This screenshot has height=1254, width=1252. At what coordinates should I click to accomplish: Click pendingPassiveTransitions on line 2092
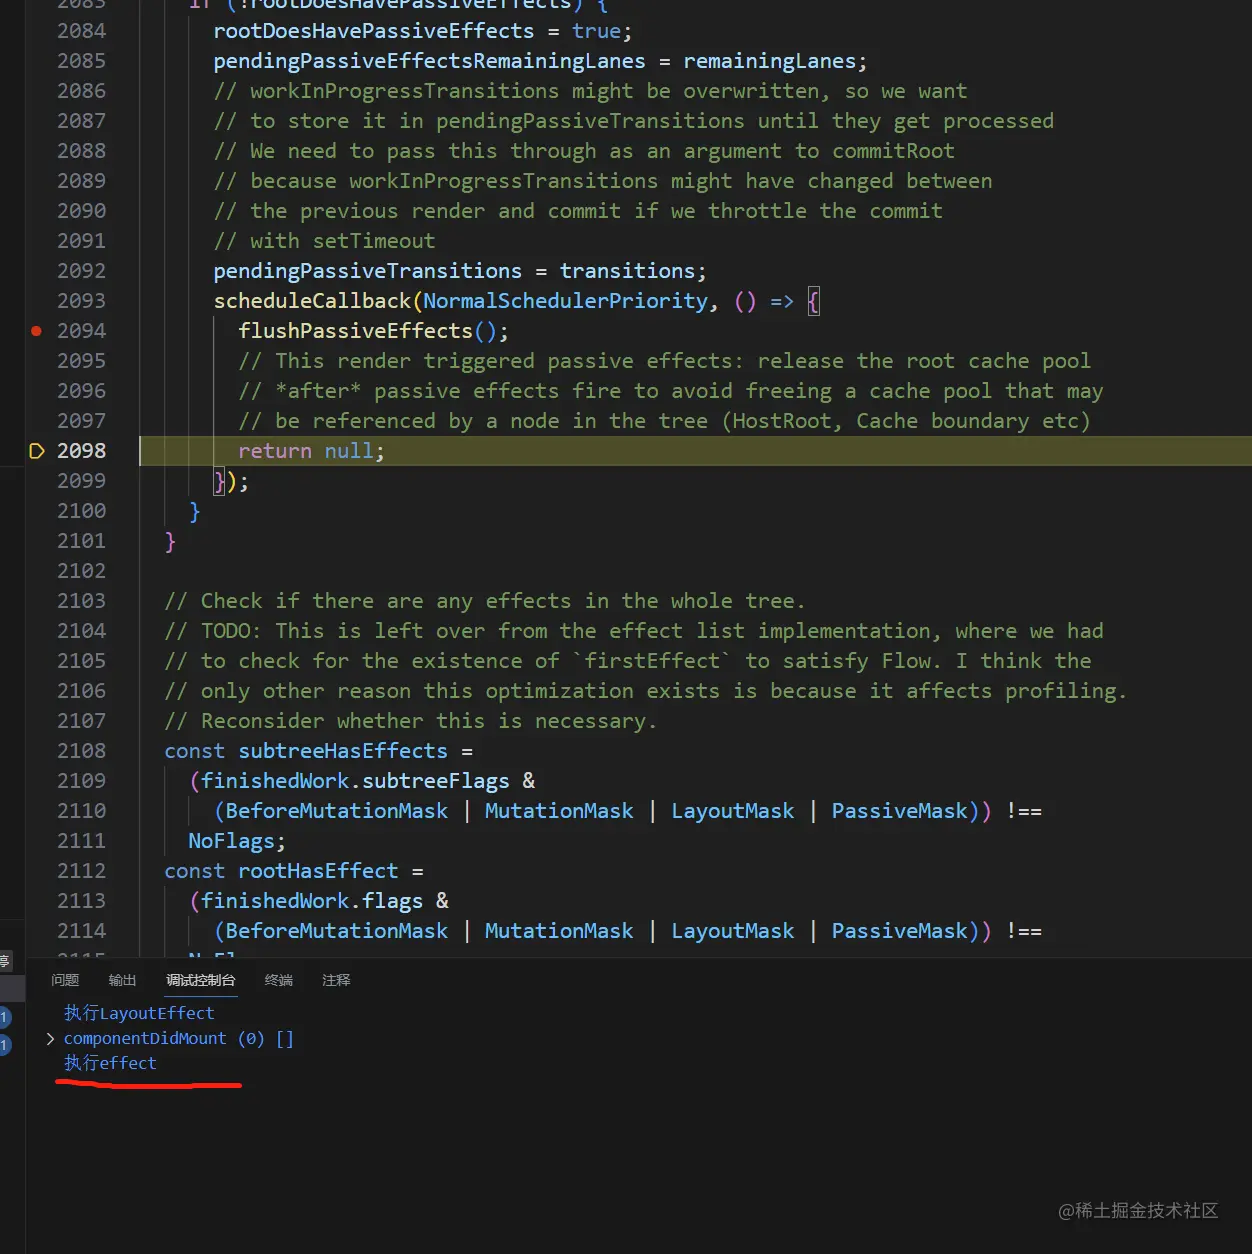click(367, 271)
